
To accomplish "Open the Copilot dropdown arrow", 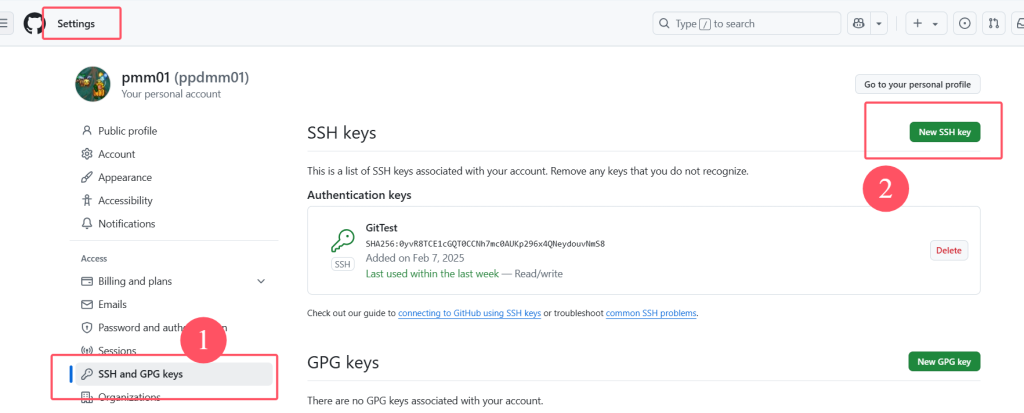I will [879, 23].
